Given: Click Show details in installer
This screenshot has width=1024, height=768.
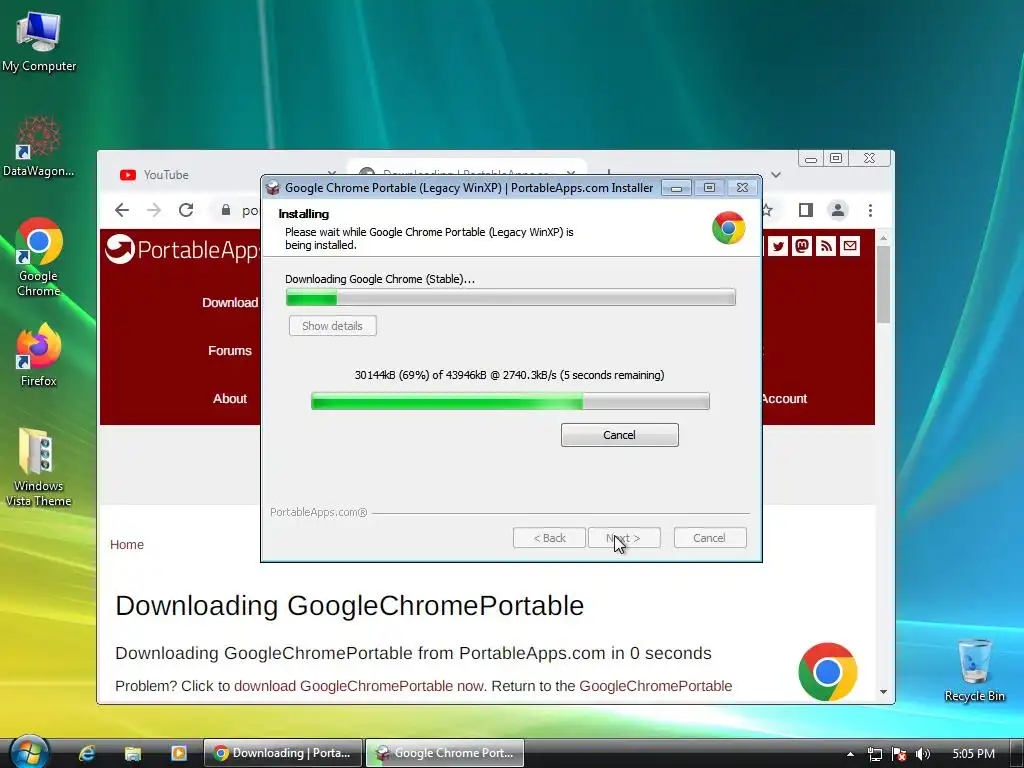Looking at the screenshot, I should point(332,326).
